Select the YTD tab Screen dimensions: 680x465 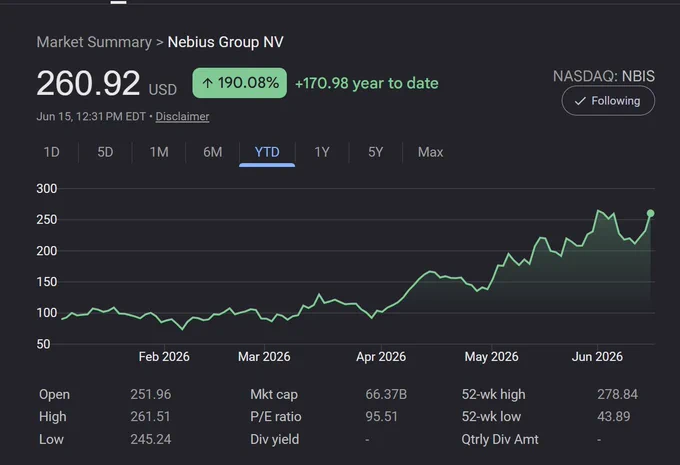(x=267, y=152)
